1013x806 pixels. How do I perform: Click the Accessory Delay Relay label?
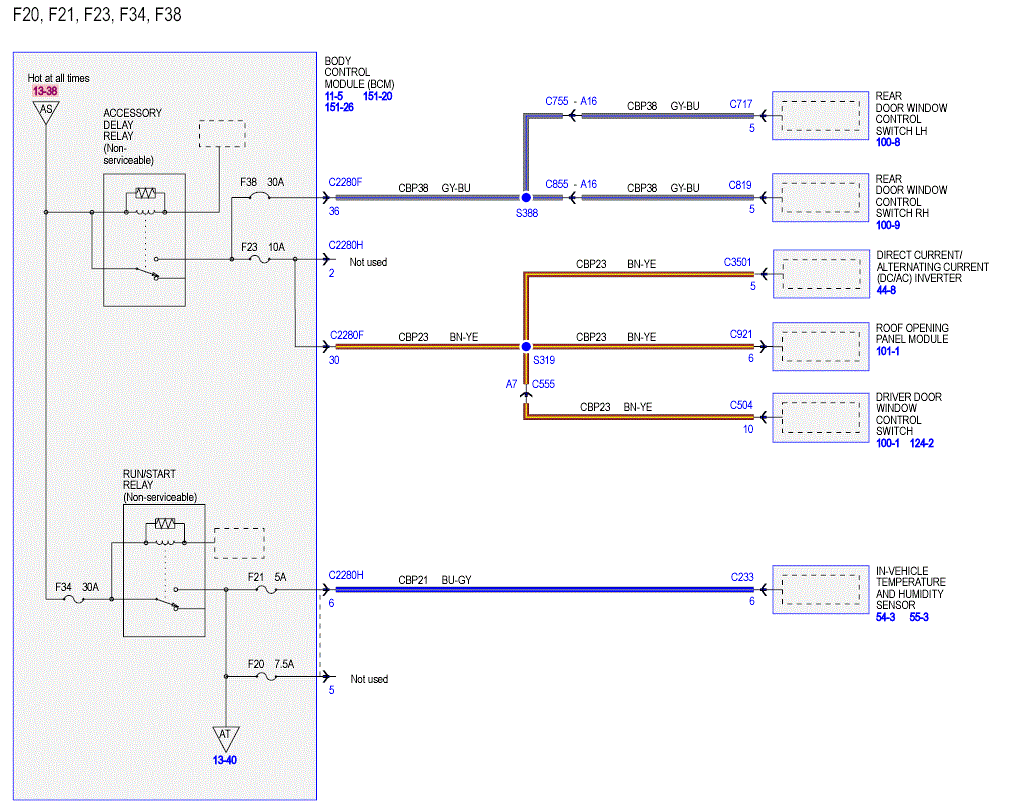click(x=132, y=136)
